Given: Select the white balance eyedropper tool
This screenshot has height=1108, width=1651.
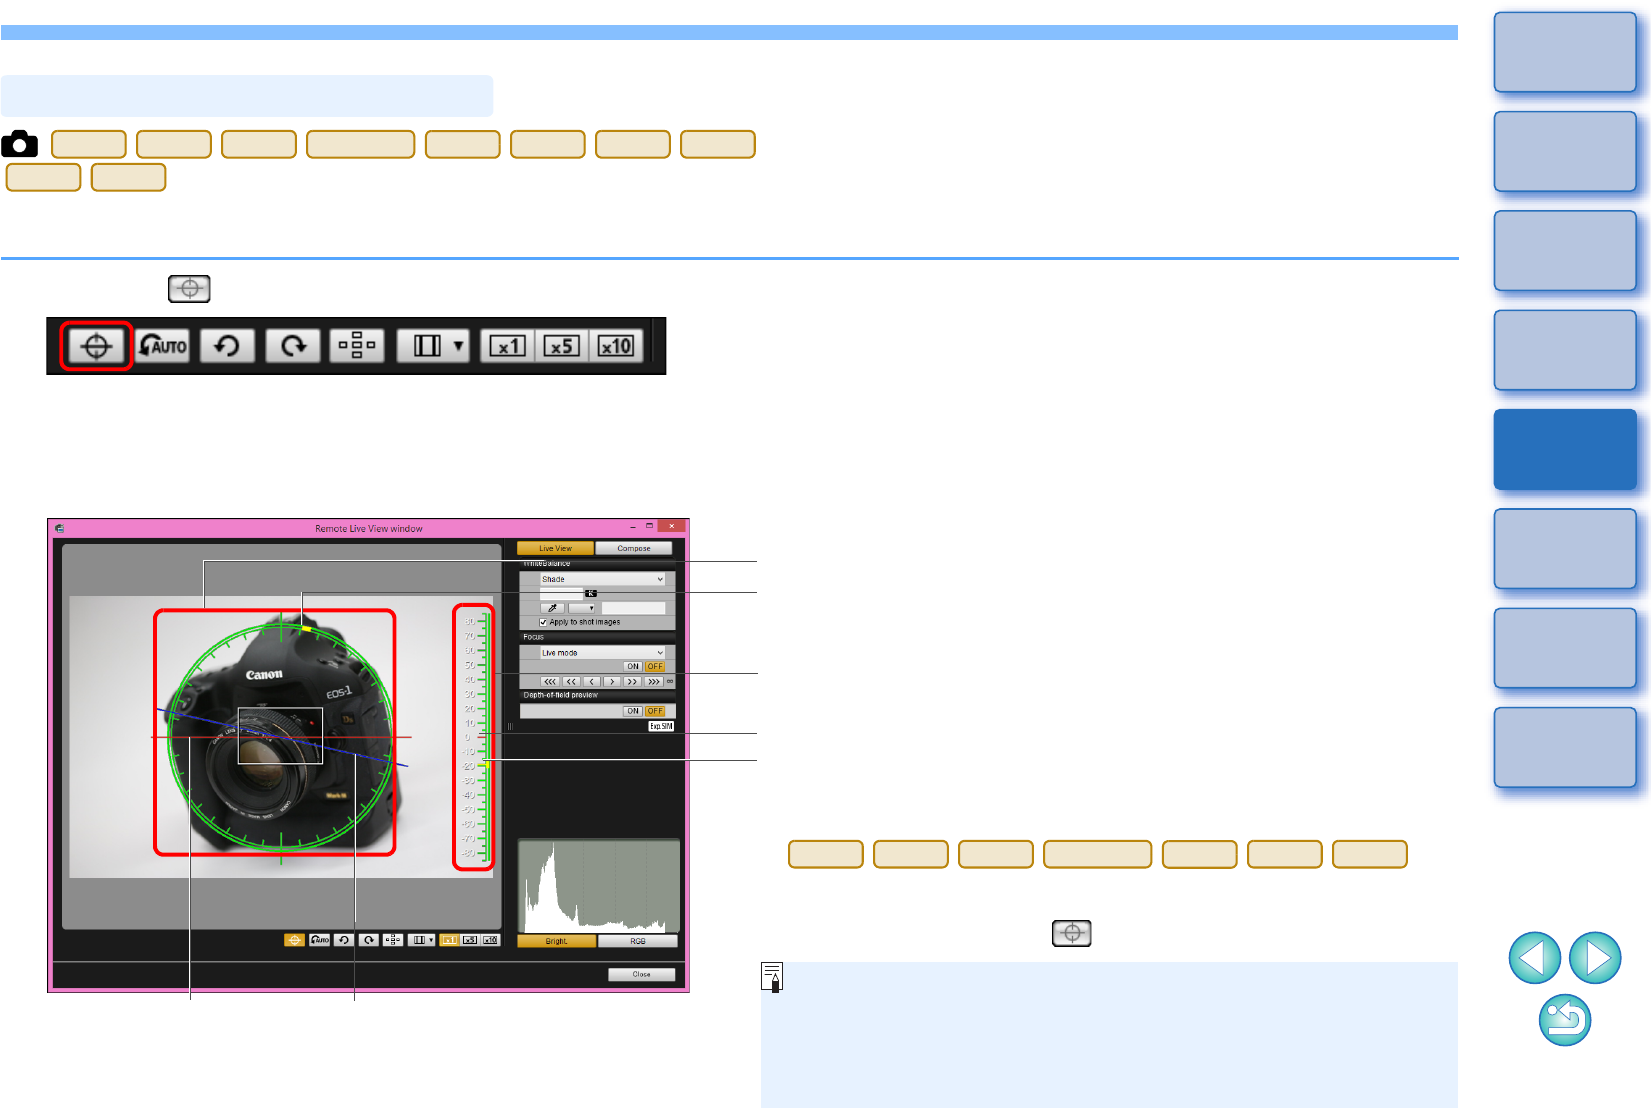Looking at the screenshot, I should [552, 608].
